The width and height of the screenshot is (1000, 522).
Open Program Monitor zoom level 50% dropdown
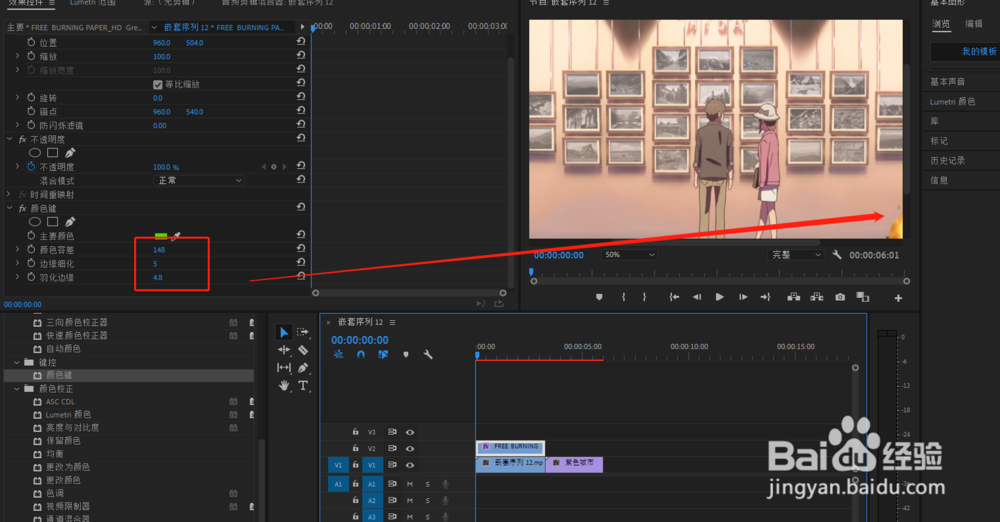[x=629, y=255]
